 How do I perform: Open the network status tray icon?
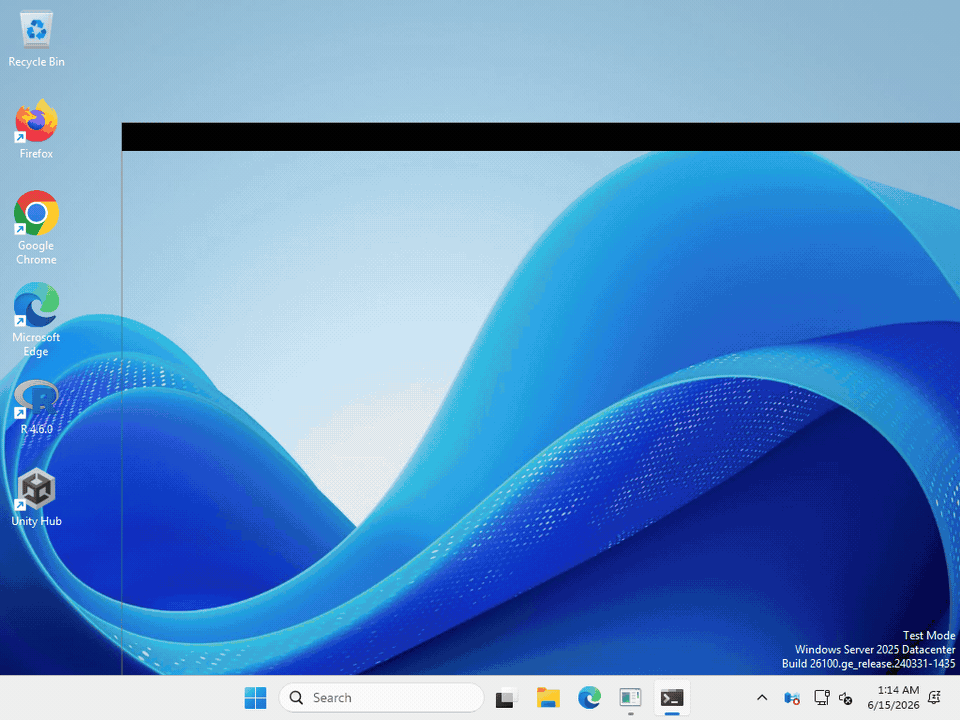822,697
